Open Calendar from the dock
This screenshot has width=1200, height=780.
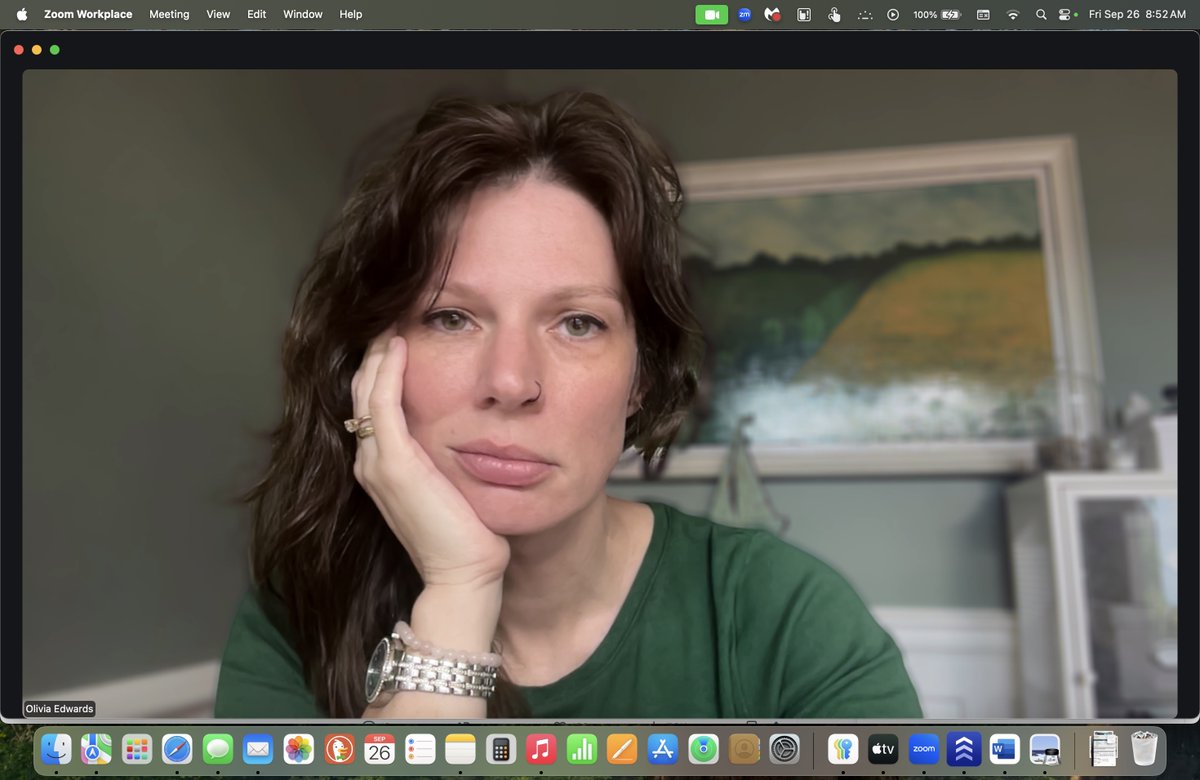point(380,748)
